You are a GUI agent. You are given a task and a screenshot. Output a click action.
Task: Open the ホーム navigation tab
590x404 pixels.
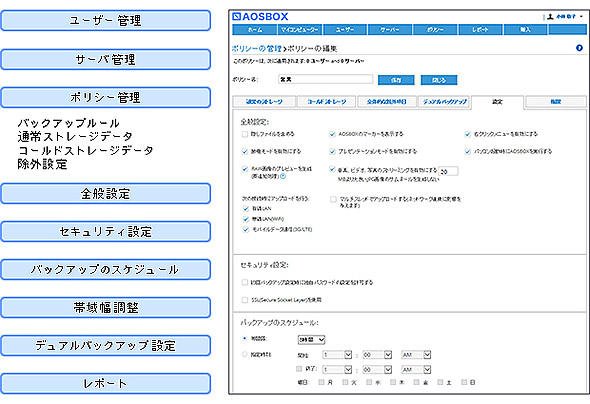255,29
